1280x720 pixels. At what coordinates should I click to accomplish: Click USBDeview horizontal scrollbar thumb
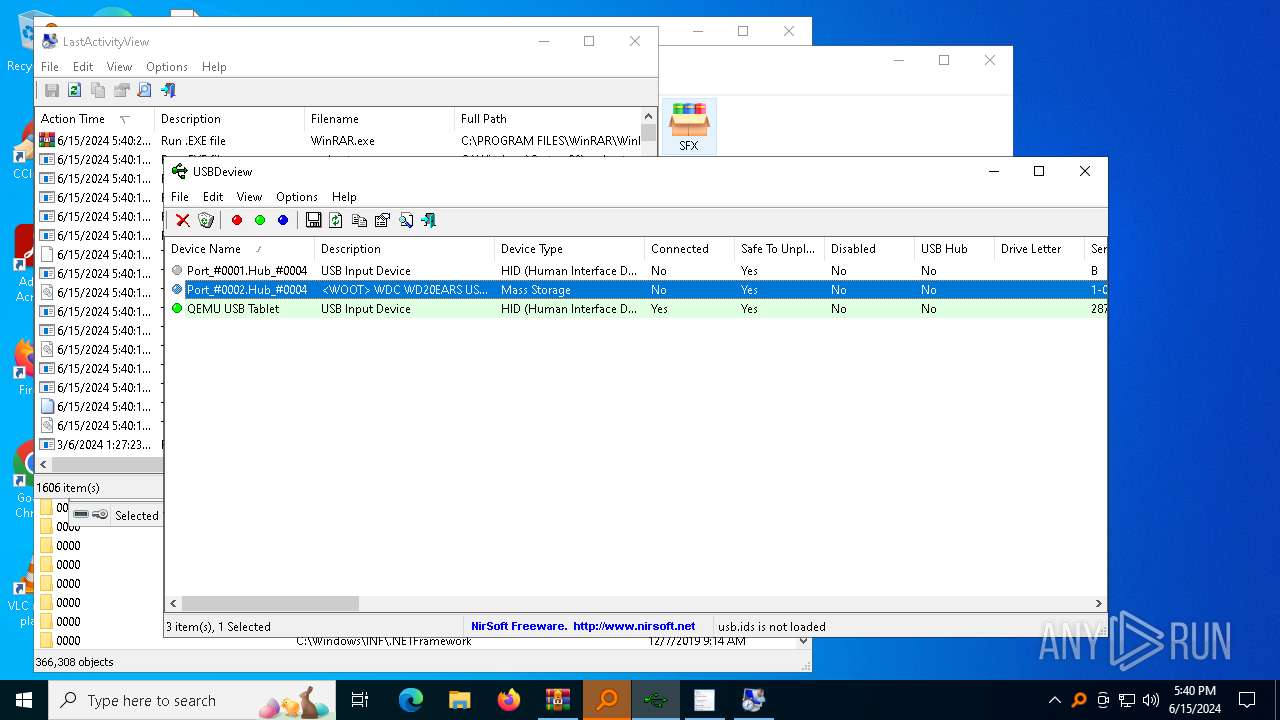pos(270,604)
